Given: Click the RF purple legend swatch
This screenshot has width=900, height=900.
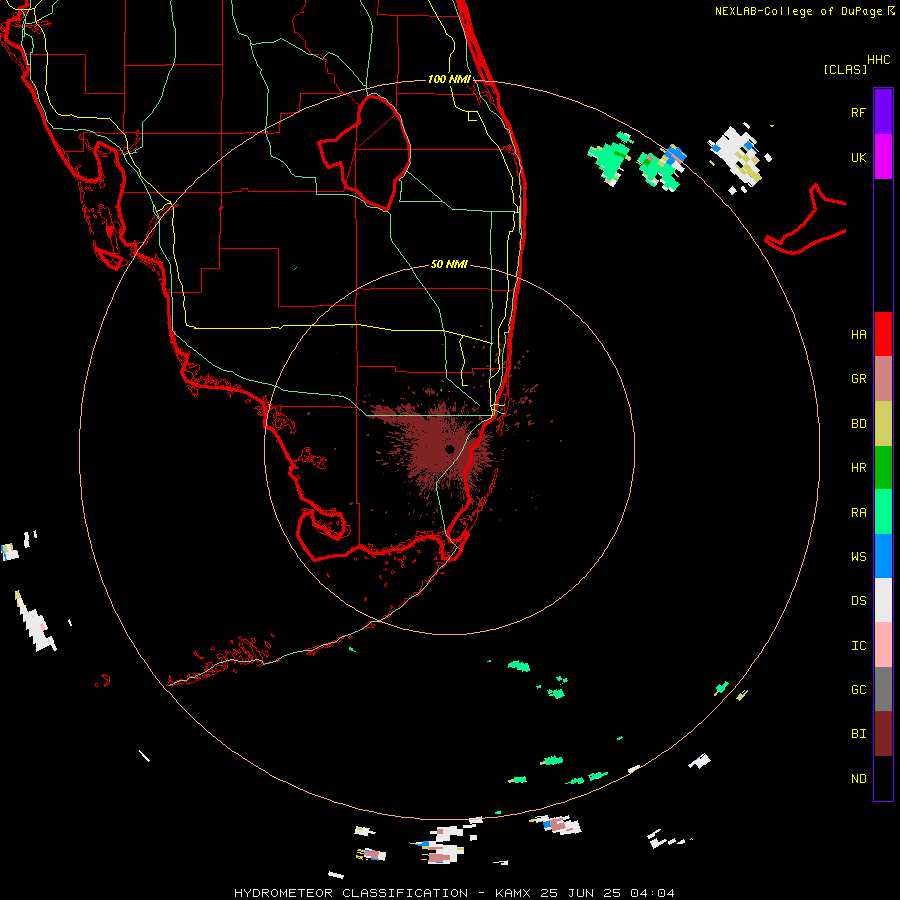Looking at the screenshot, I should [x=883, y=112].
